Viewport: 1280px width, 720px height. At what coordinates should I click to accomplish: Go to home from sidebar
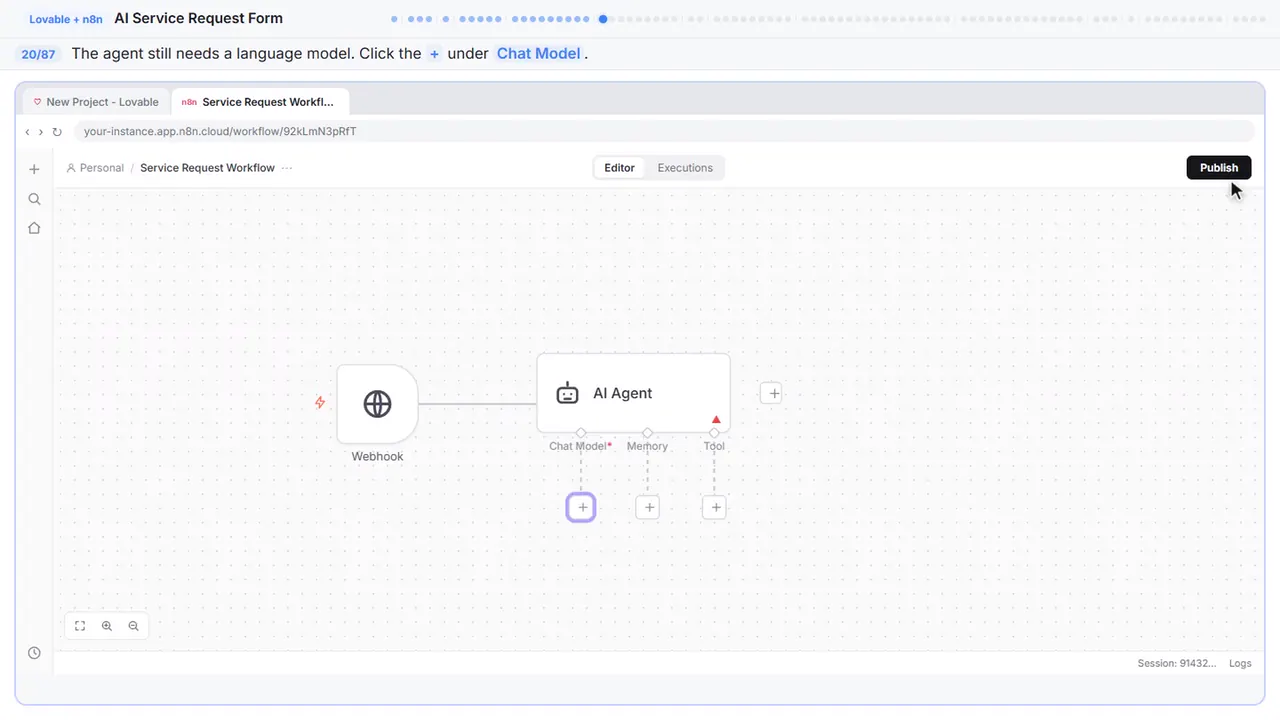34,228
